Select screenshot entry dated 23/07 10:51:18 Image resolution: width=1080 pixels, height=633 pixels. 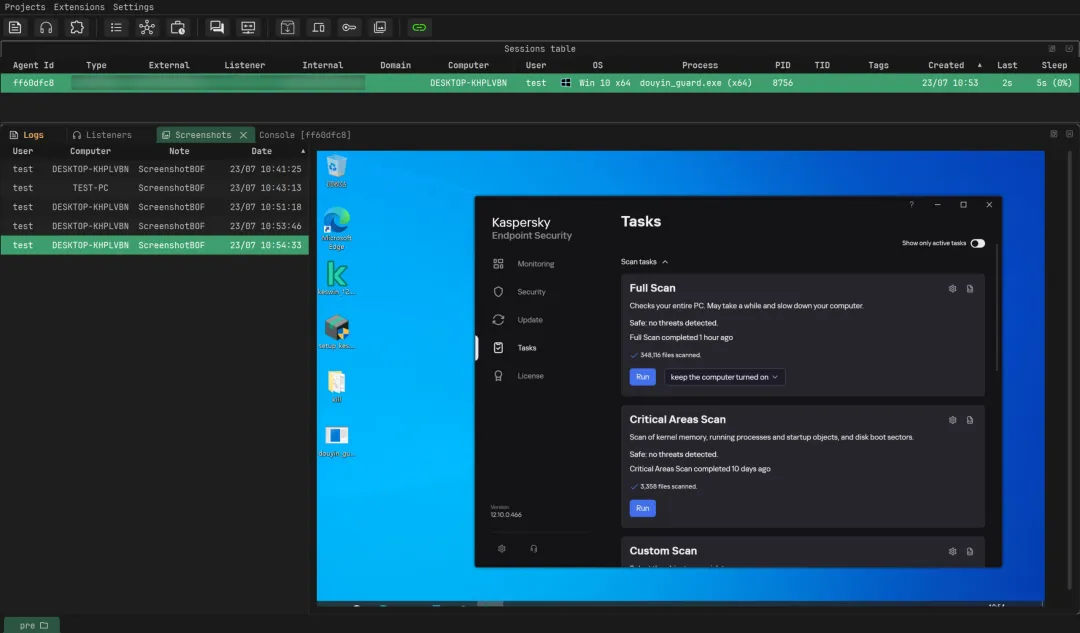(154, 207)
